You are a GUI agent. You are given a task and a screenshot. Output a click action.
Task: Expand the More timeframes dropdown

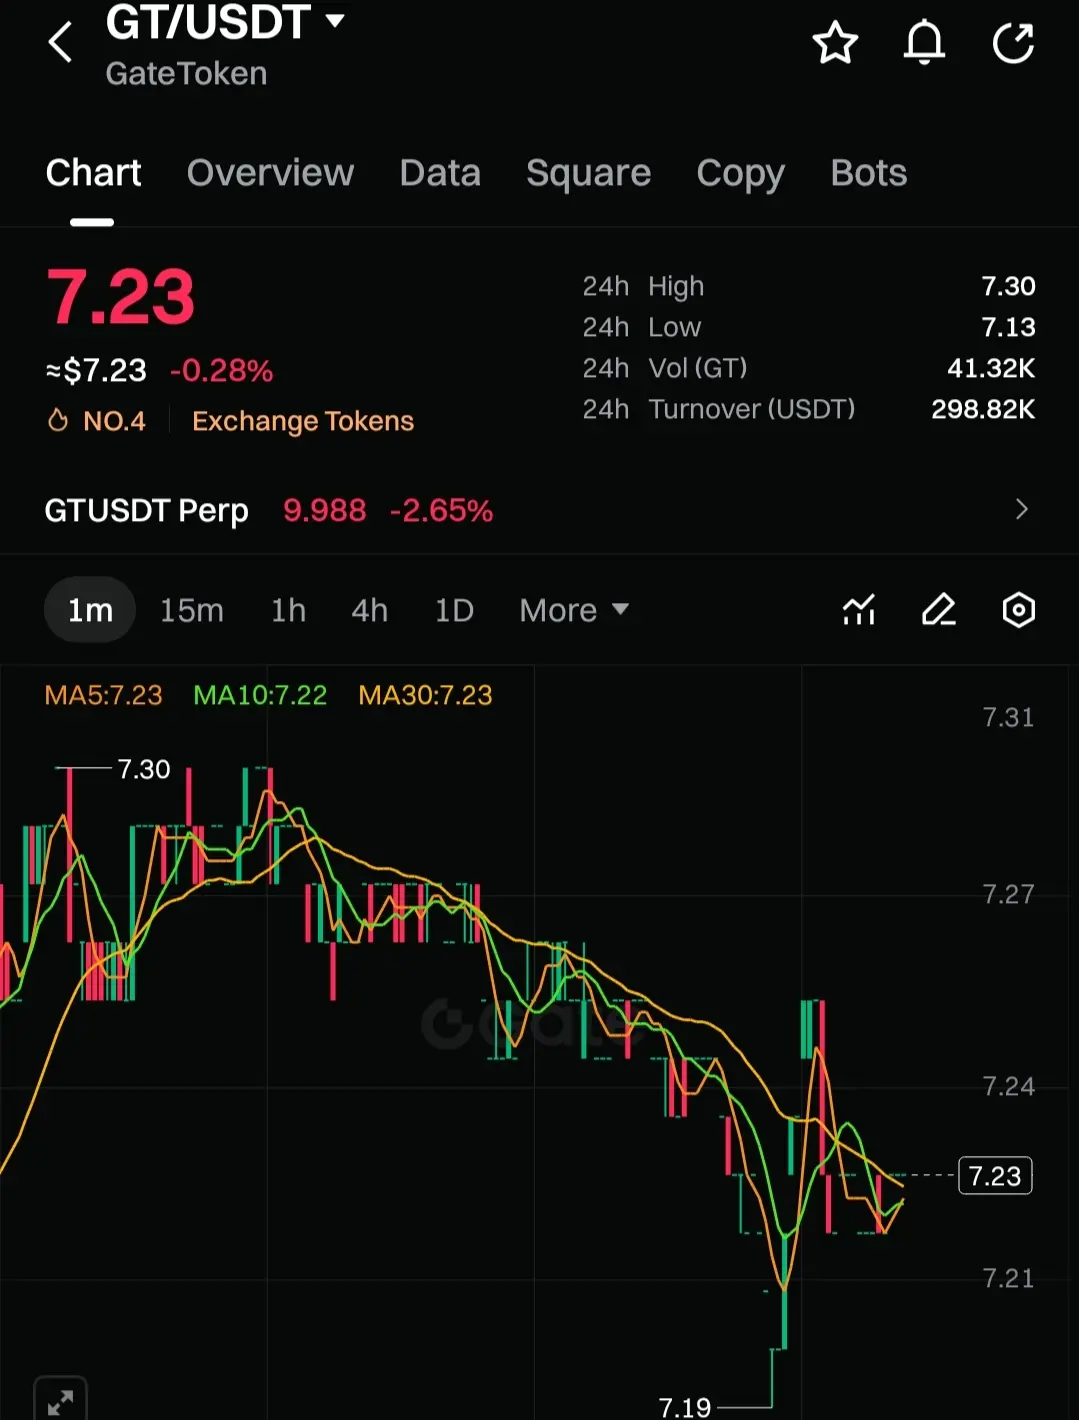(x=574, y=610)
